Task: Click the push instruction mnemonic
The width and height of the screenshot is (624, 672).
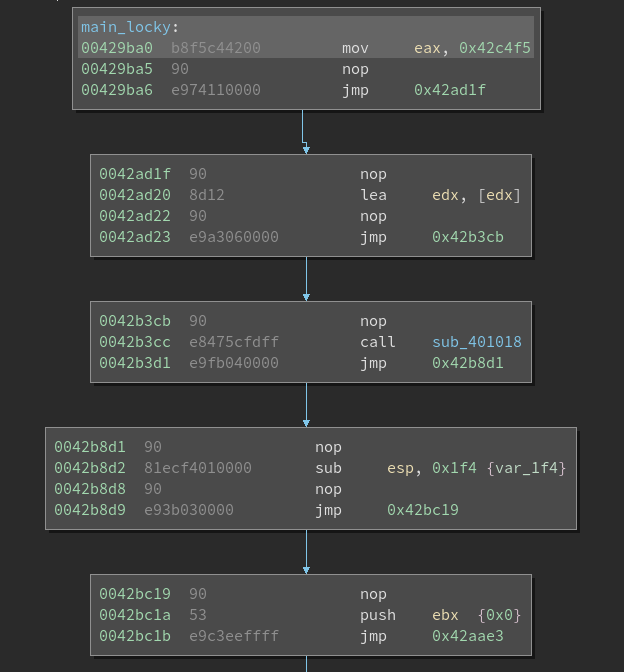Action: (378, 615)
